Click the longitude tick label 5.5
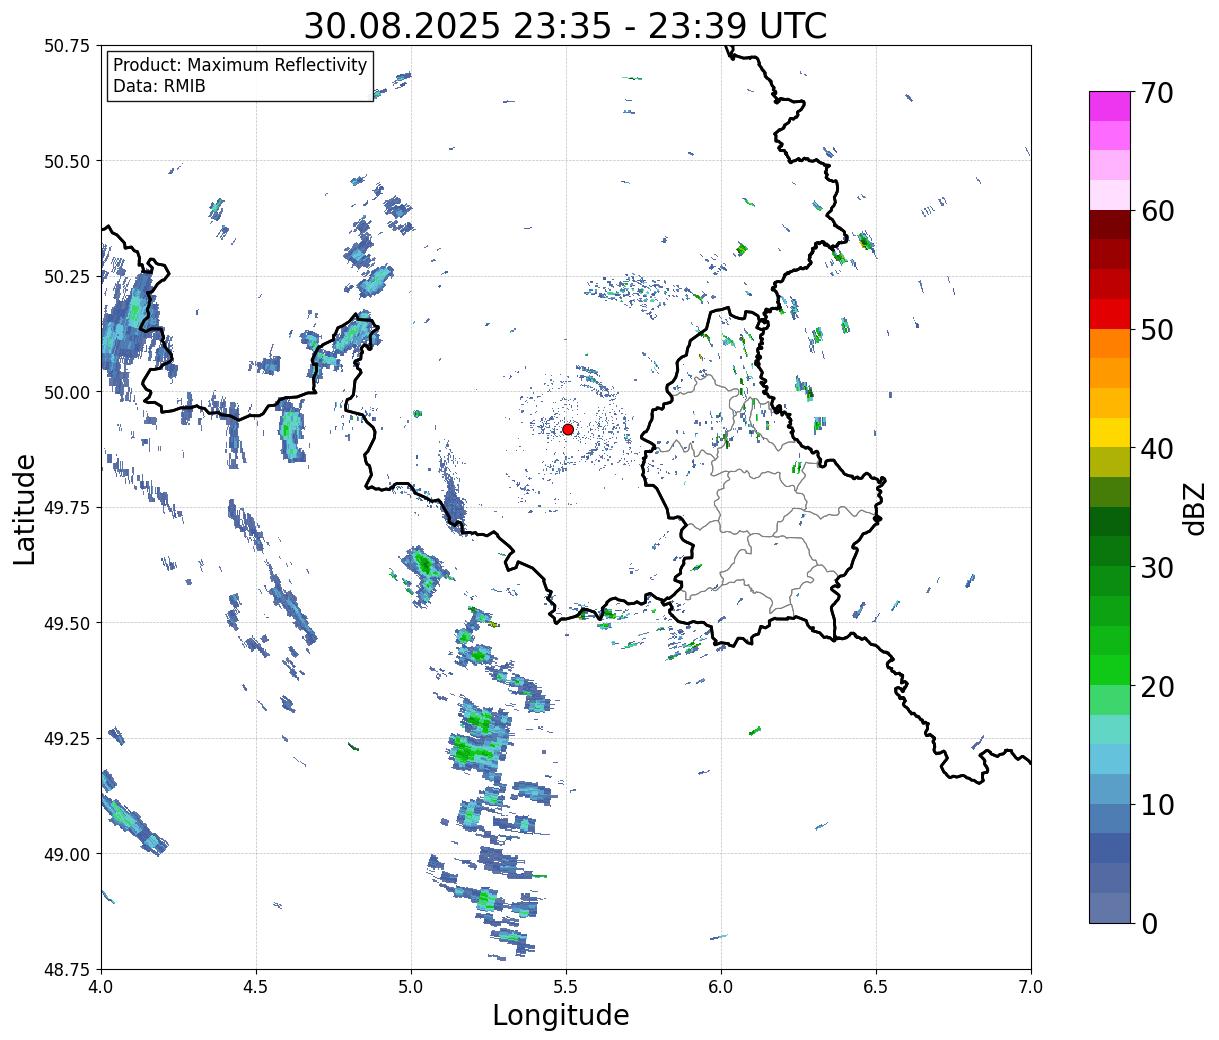Image resolution: width=1219 pixels, height=1040 pixels. click(x=566, y=987)
